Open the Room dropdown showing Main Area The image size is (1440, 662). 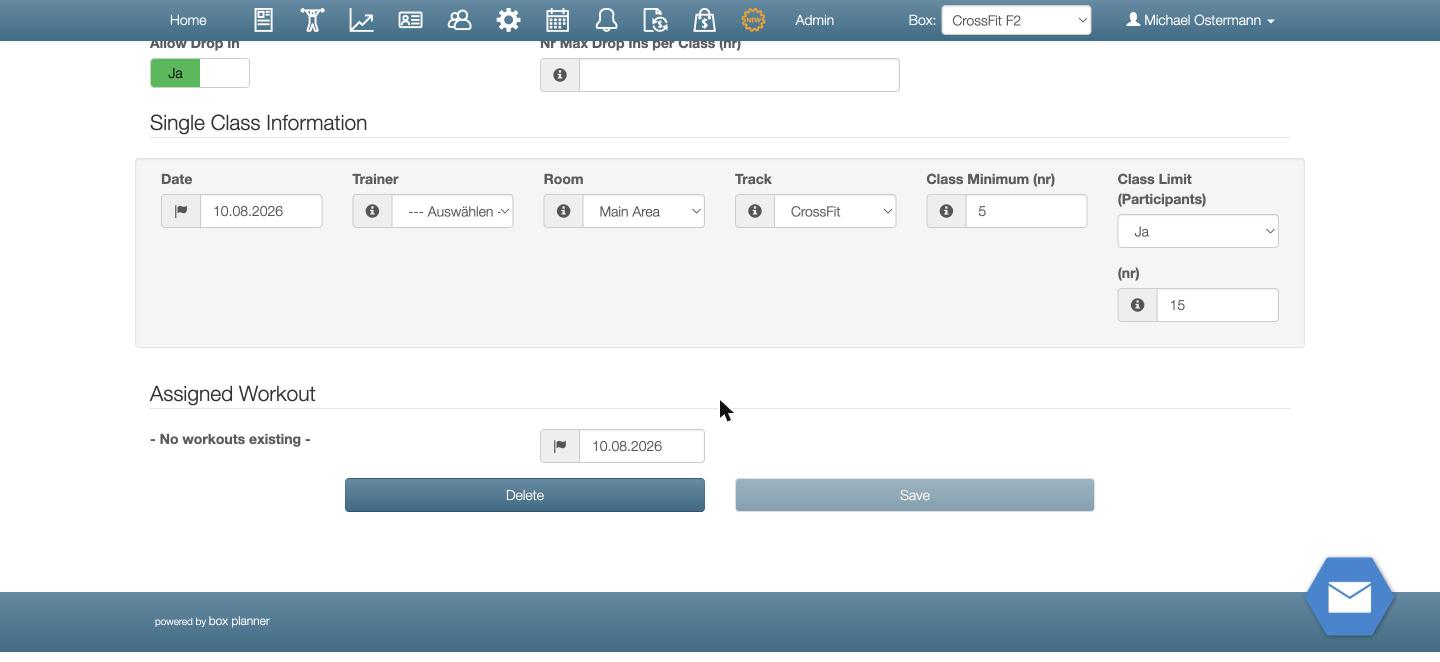point(644,211)
